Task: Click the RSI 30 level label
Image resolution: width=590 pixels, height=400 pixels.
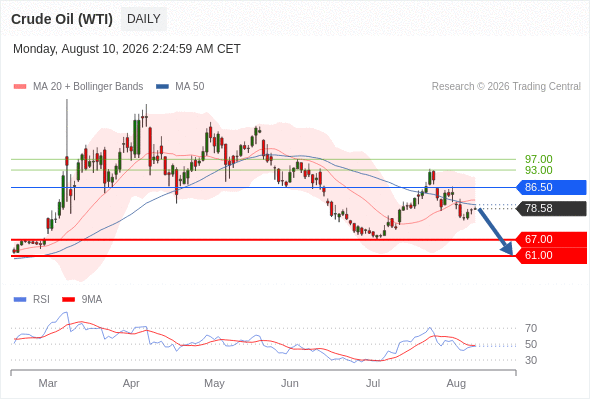Action: [x=531, y=360]
